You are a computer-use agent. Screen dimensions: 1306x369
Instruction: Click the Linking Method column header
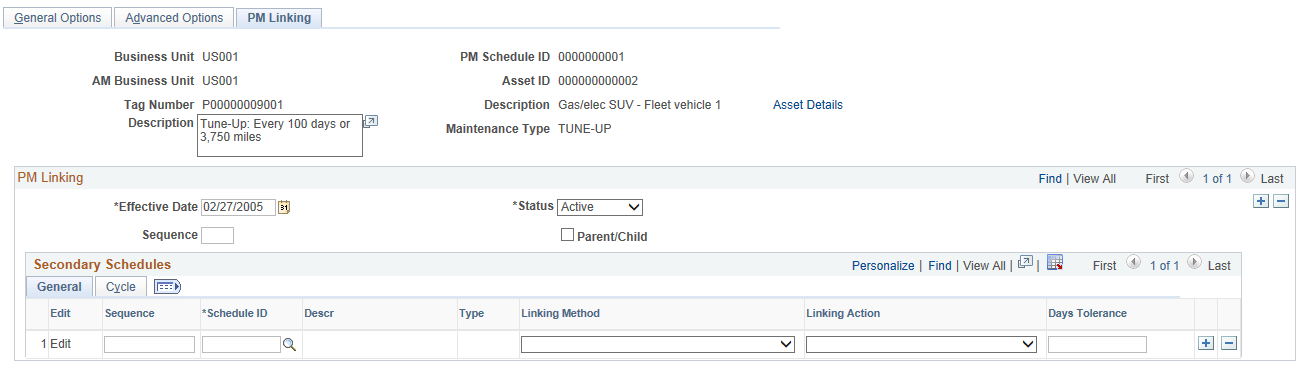tap(560, 313)
